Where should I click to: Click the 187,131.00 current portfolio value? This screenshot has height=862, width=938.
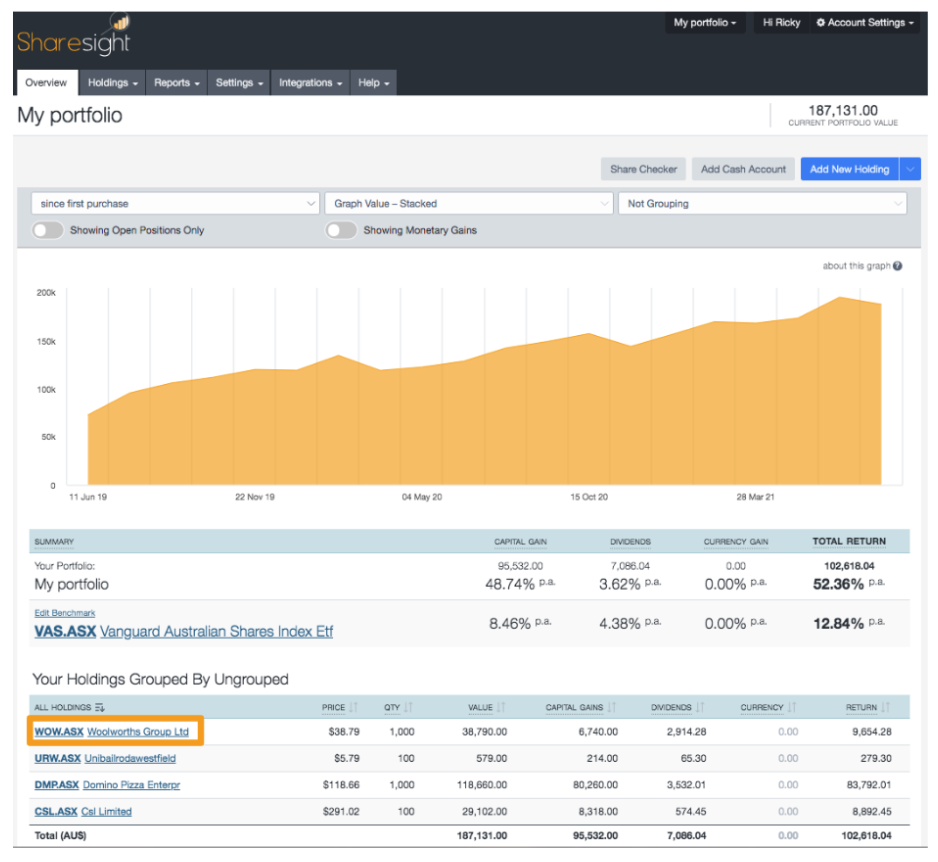pos(843,111)
